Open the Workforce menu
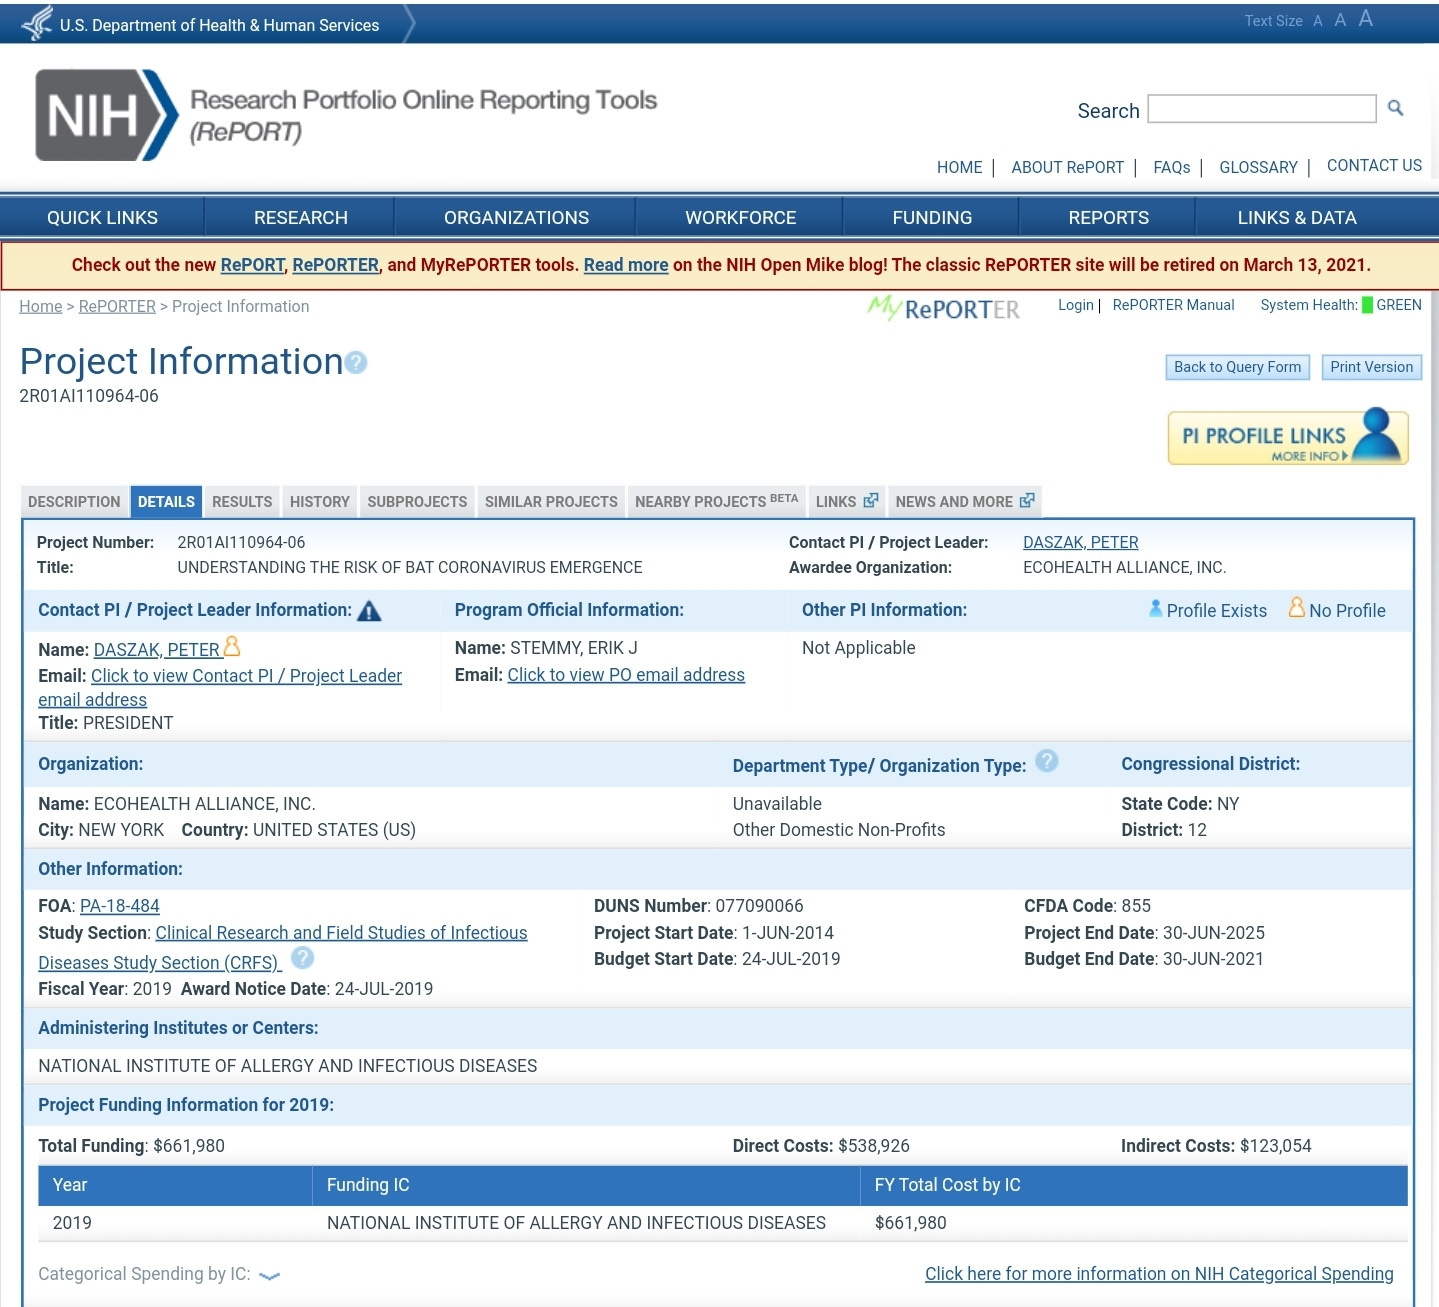Viewport: 1439px width, 1307px height. coord(740,217)
